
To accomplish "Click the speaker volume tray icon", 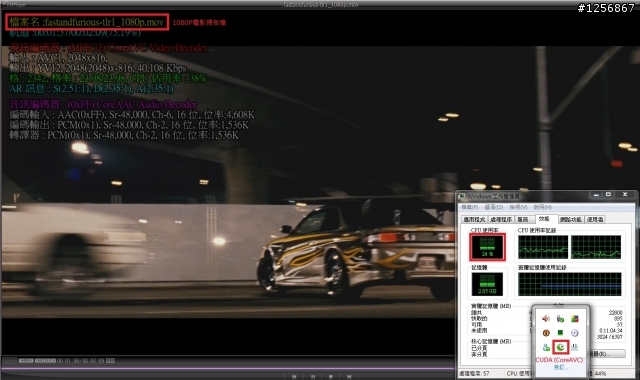I will (546, 318).
